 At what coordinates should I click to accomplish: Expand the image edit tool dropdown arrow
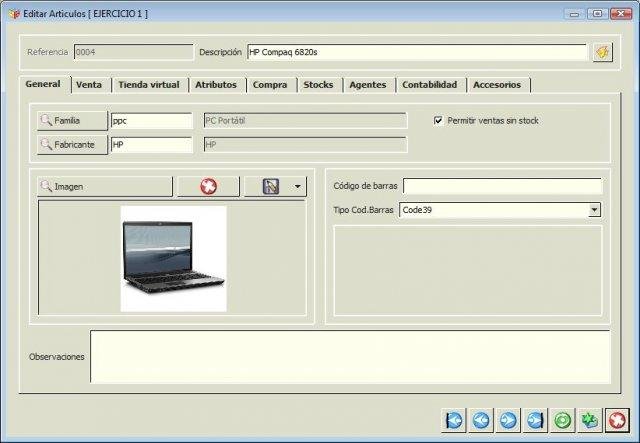click(298, 187)
